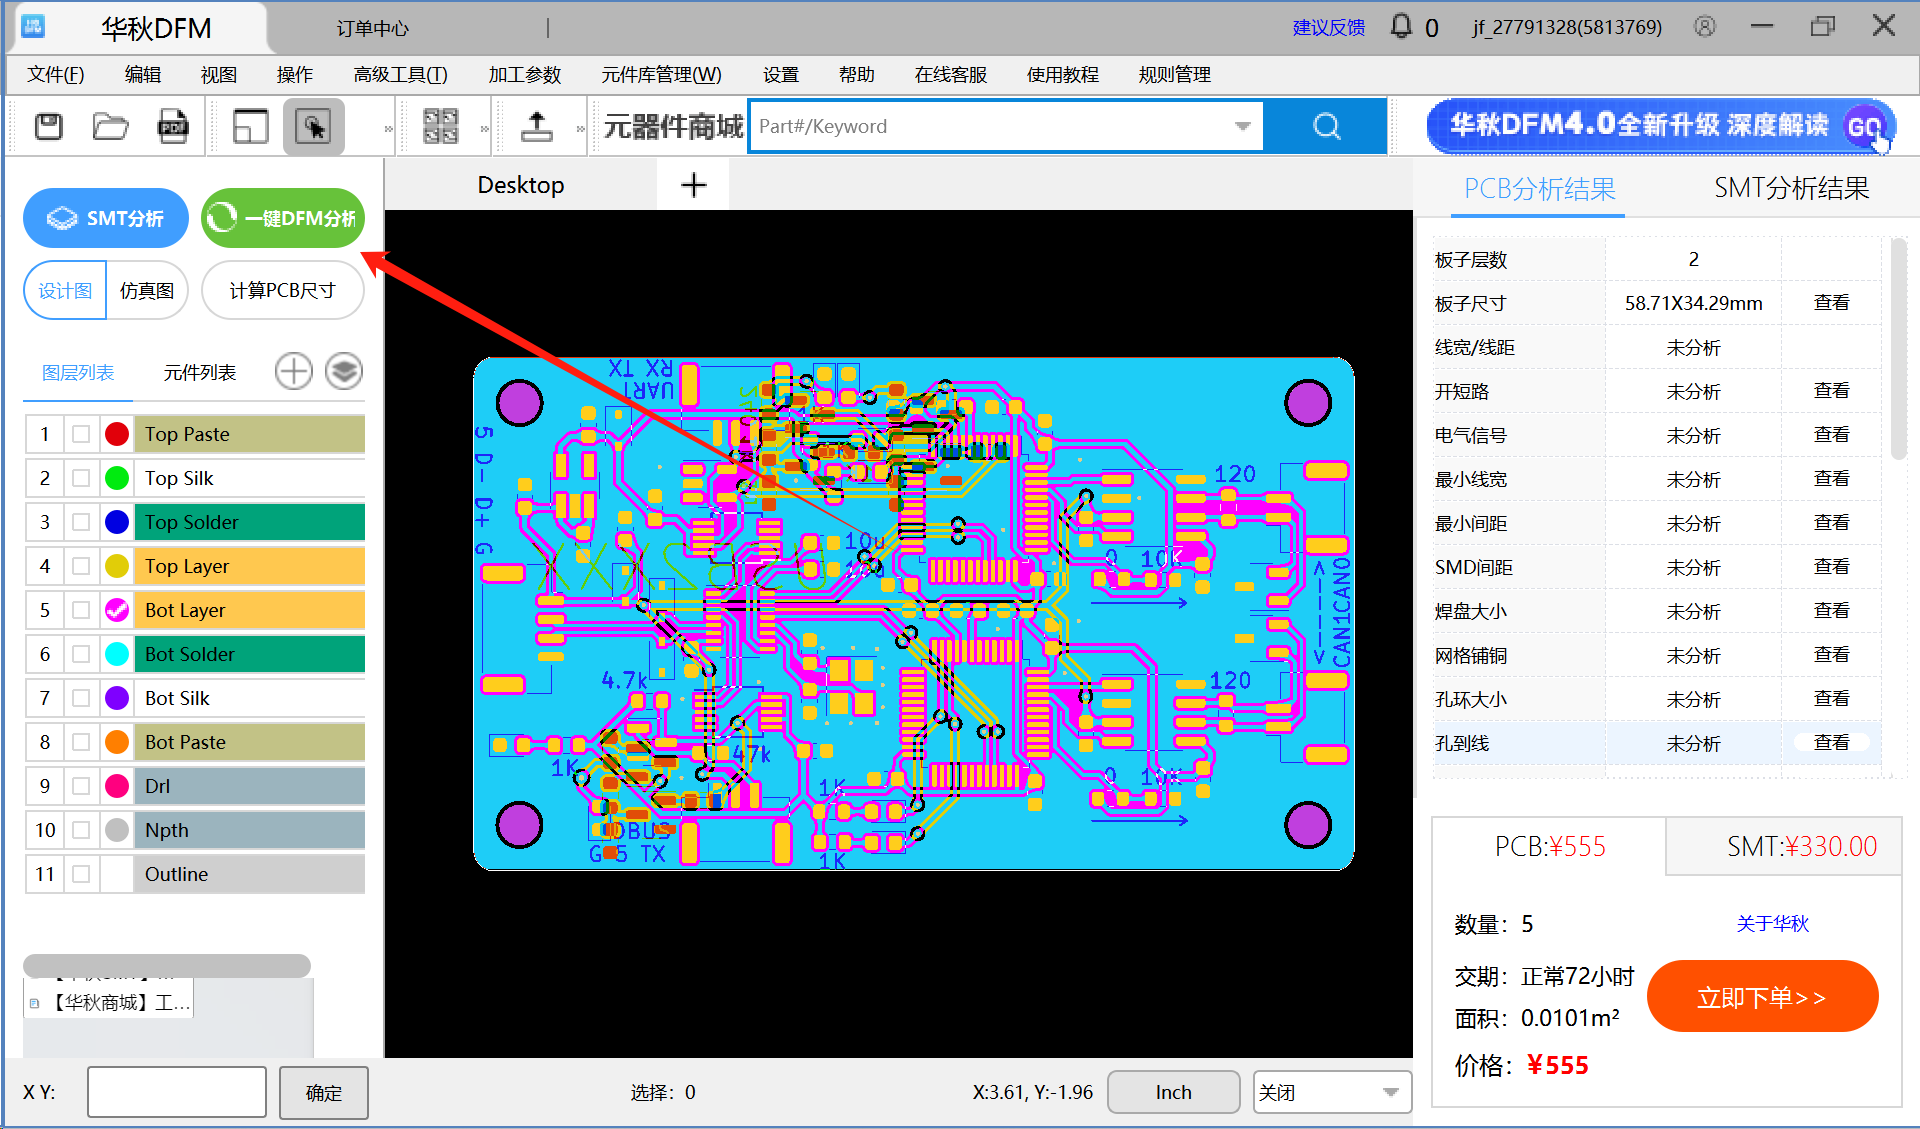Screen dimensions: 1920x1129
Task: Click the save file icon
Action: 48,126
